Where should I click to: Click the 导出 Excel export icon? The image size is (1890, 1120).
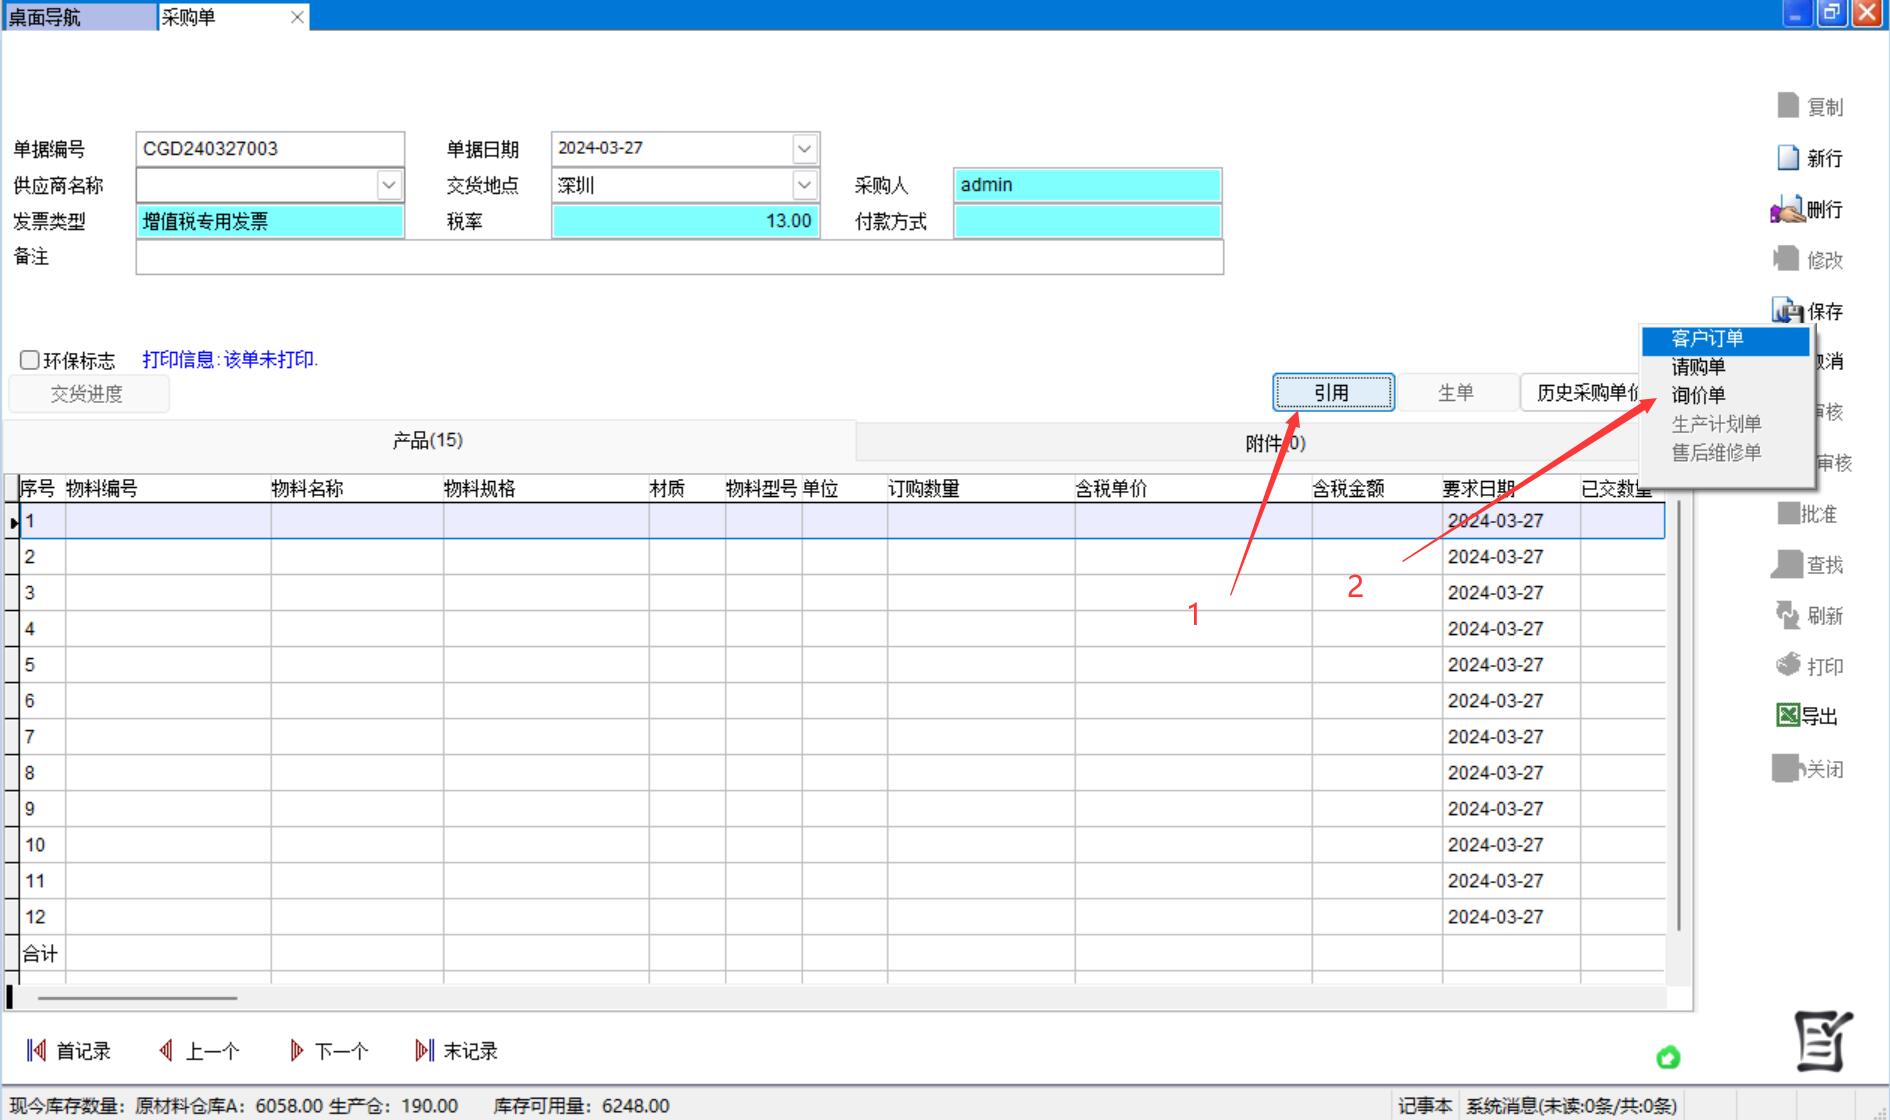pyautogui.click(x=1787, y=716)
